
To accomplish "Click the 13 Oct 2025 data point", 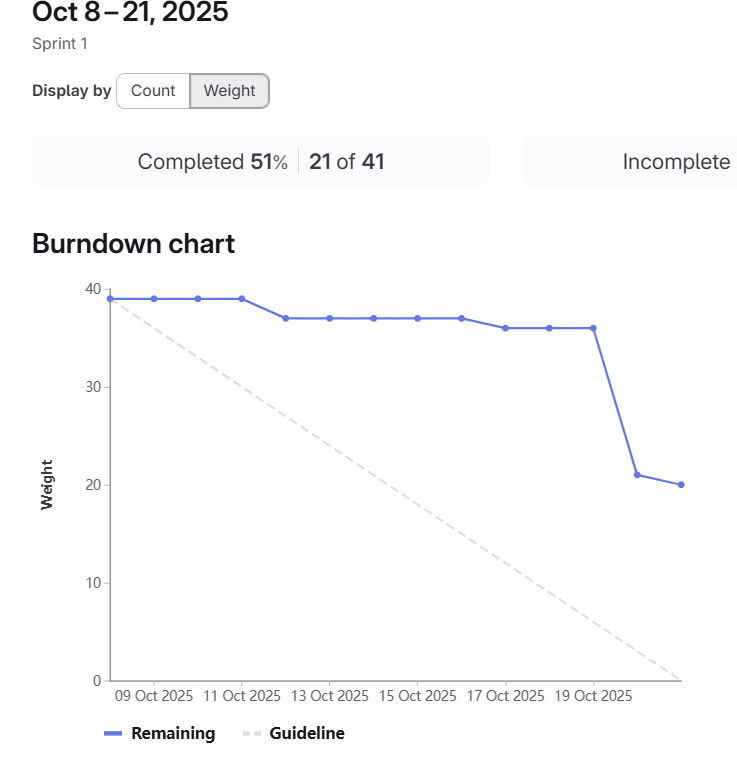I will (330, 318).
